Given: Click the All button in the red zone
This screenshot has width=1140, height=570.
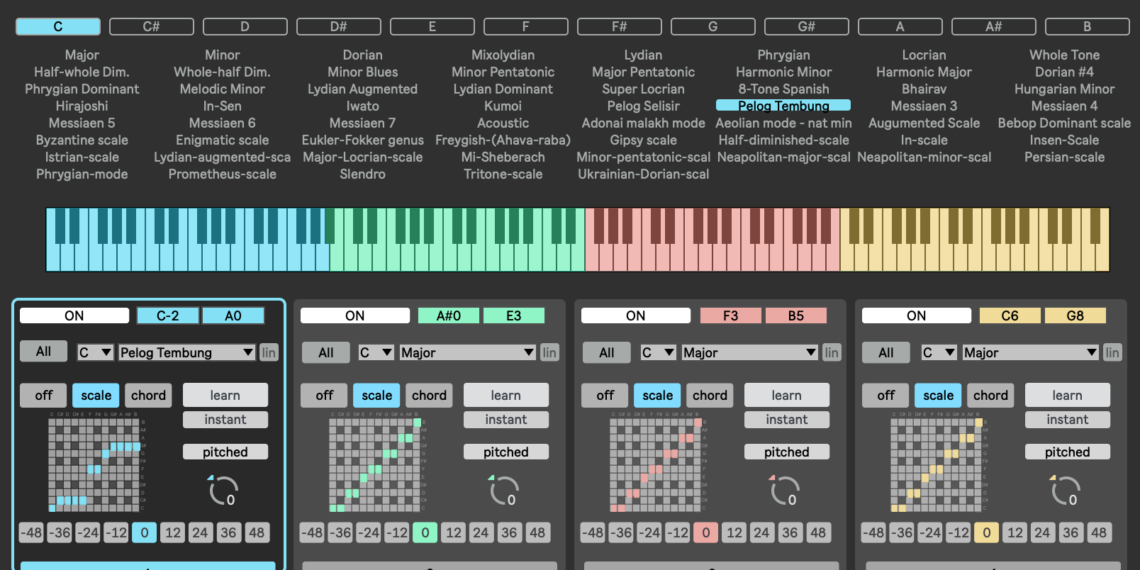Looking at the screenshot, I should tap(607, 353).
